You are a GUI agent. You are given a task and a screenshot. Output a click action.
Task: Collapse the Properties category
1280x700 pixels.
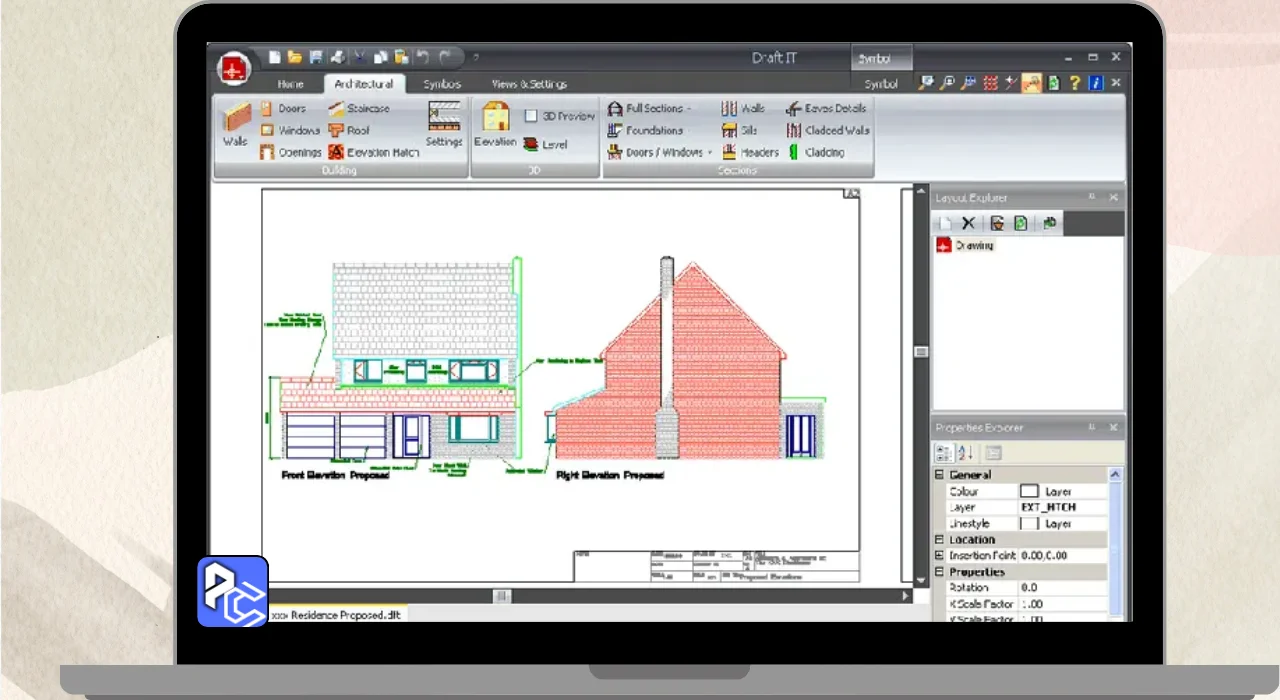(939, 572)
